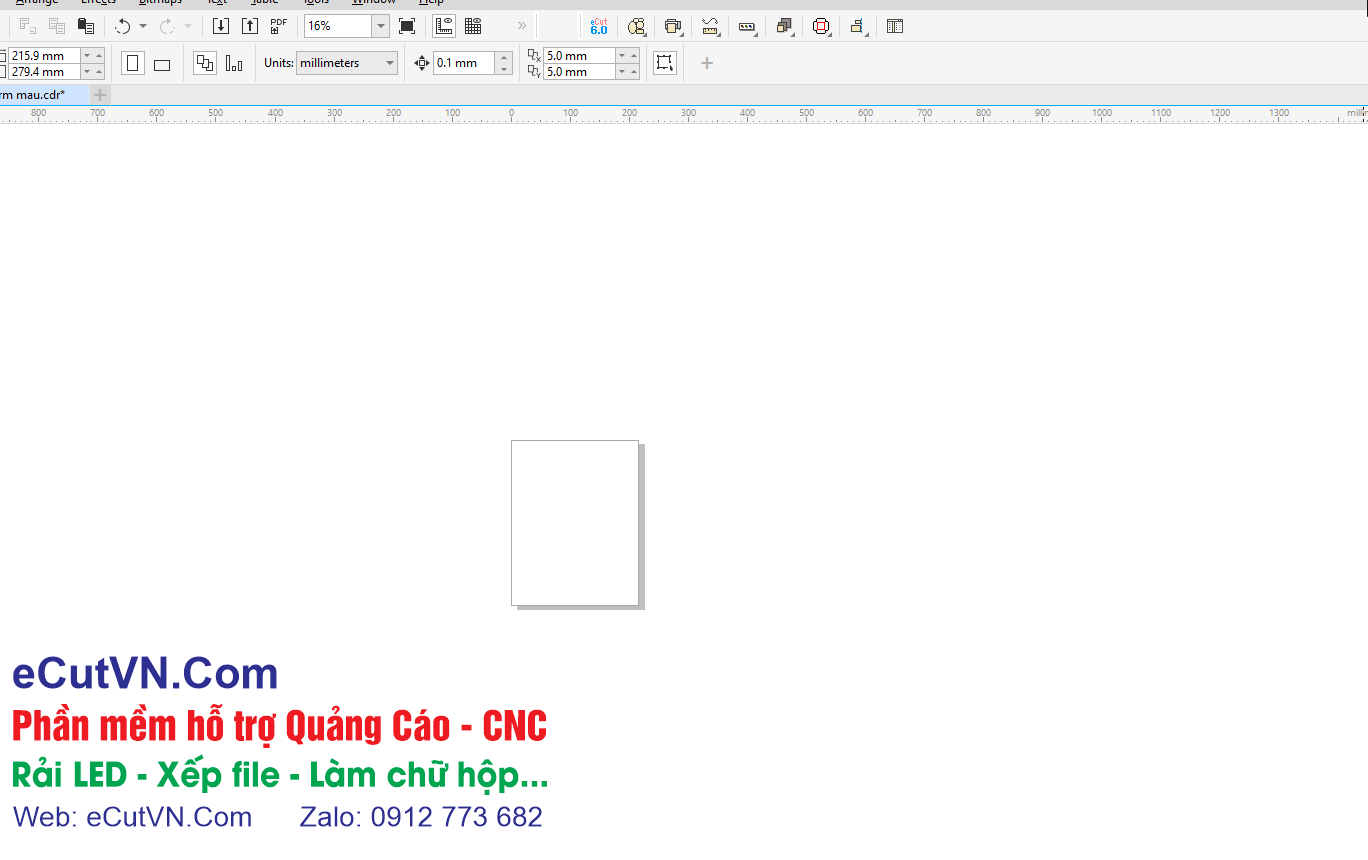Screen dimensions: 1368x860
Task: Set page orientation to Landscape
Action: tap(162, 64)
